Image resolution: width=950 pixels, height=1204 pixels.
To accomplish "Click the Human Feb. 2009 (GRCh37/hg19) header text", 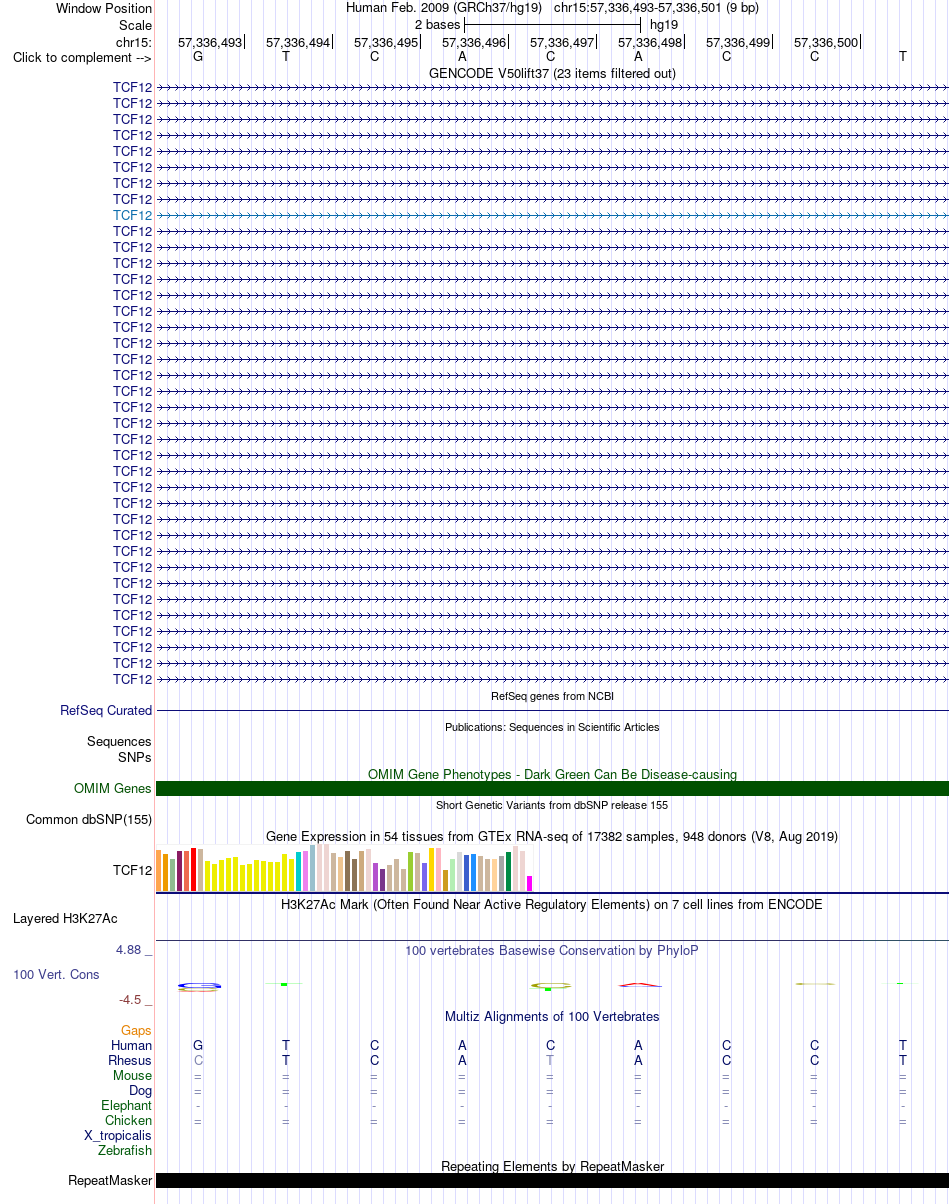I will [x=444, y=8].
